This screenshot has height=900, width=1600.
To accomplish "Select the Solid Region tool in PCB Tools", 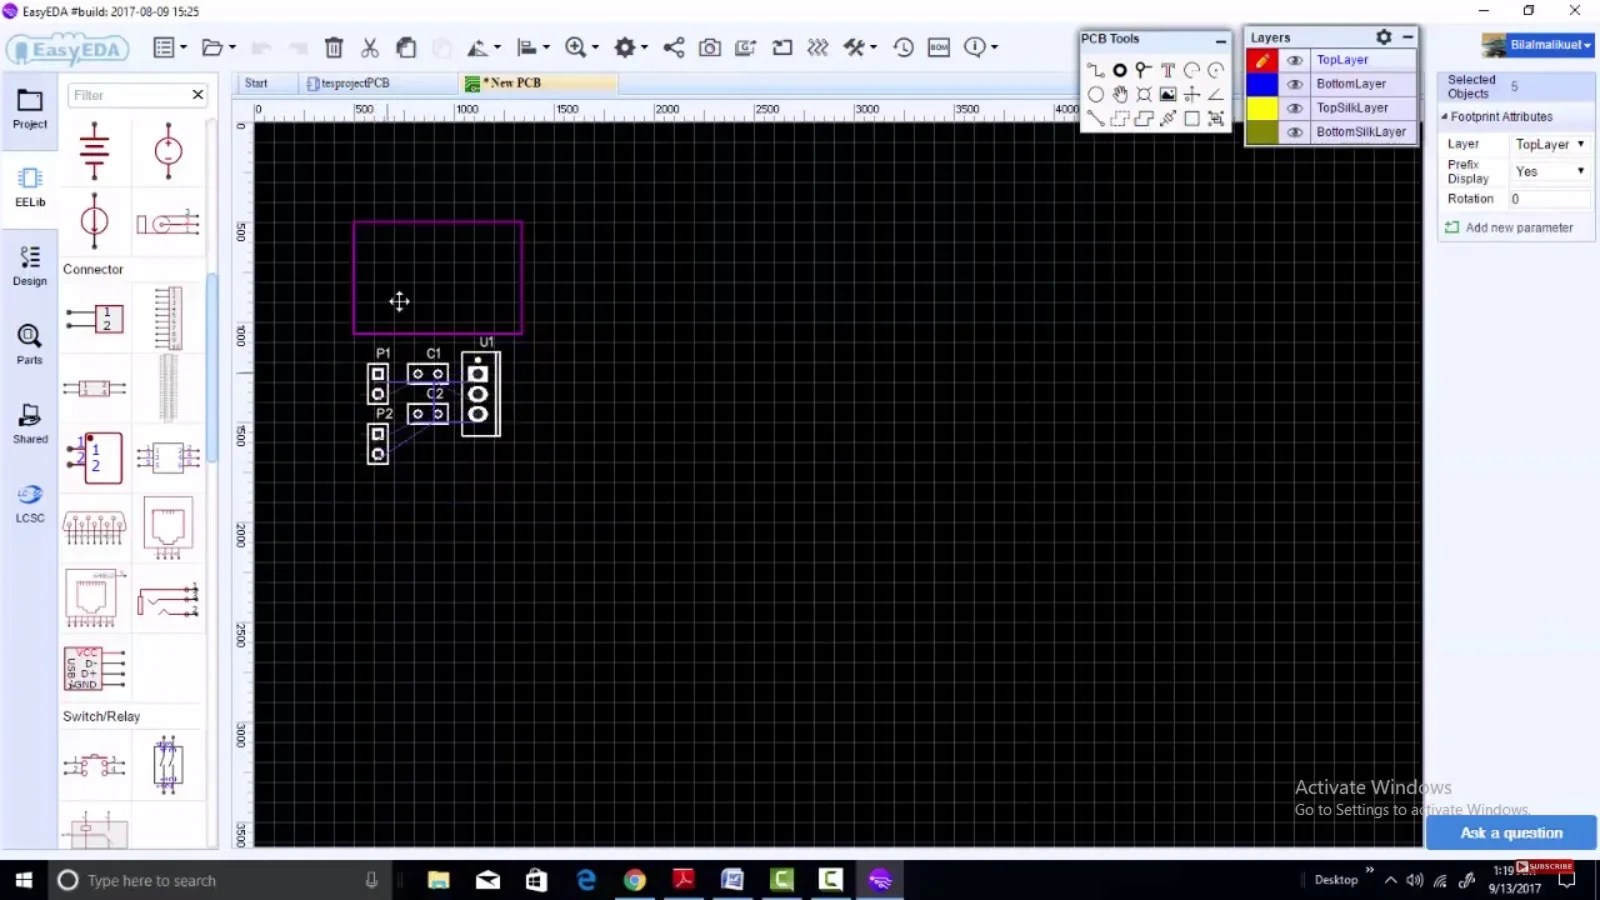I will 1143,118.
